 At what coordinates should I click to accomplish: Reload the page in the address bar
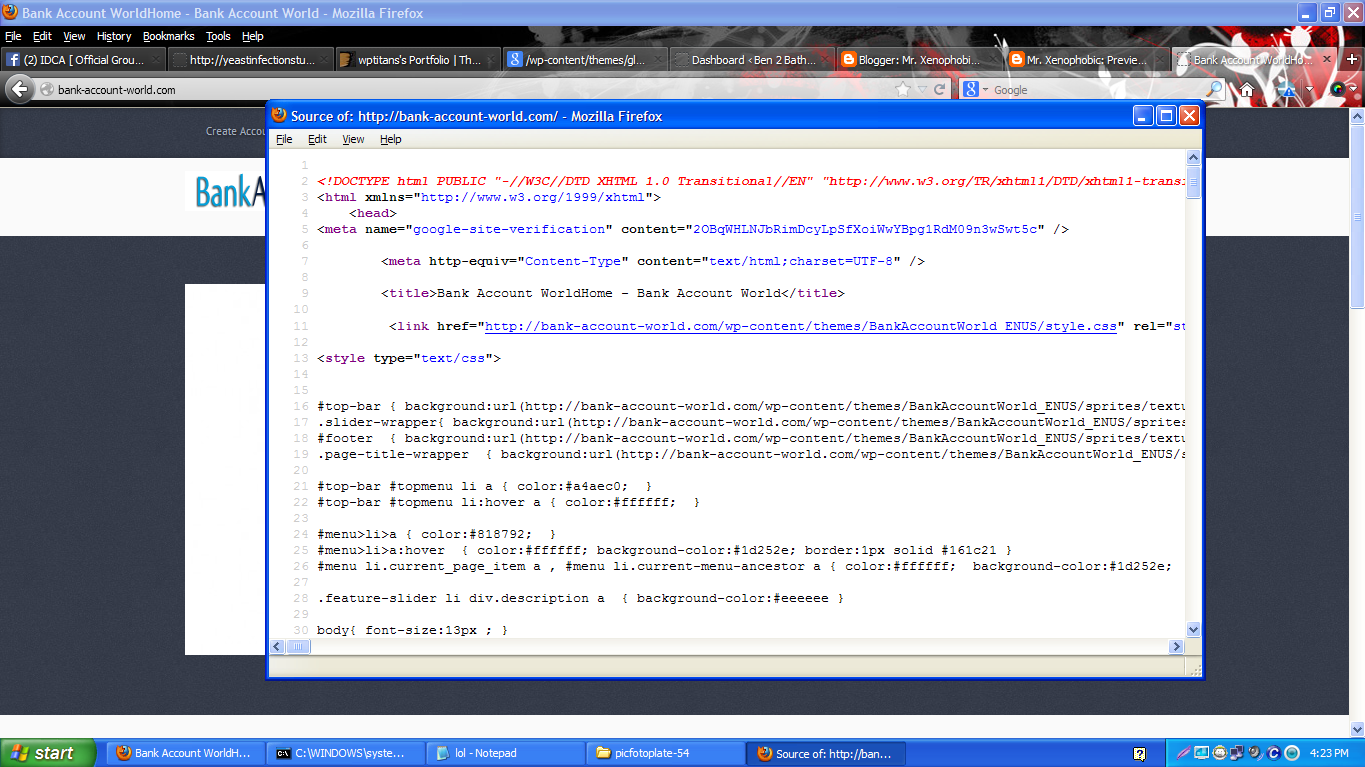940,89
